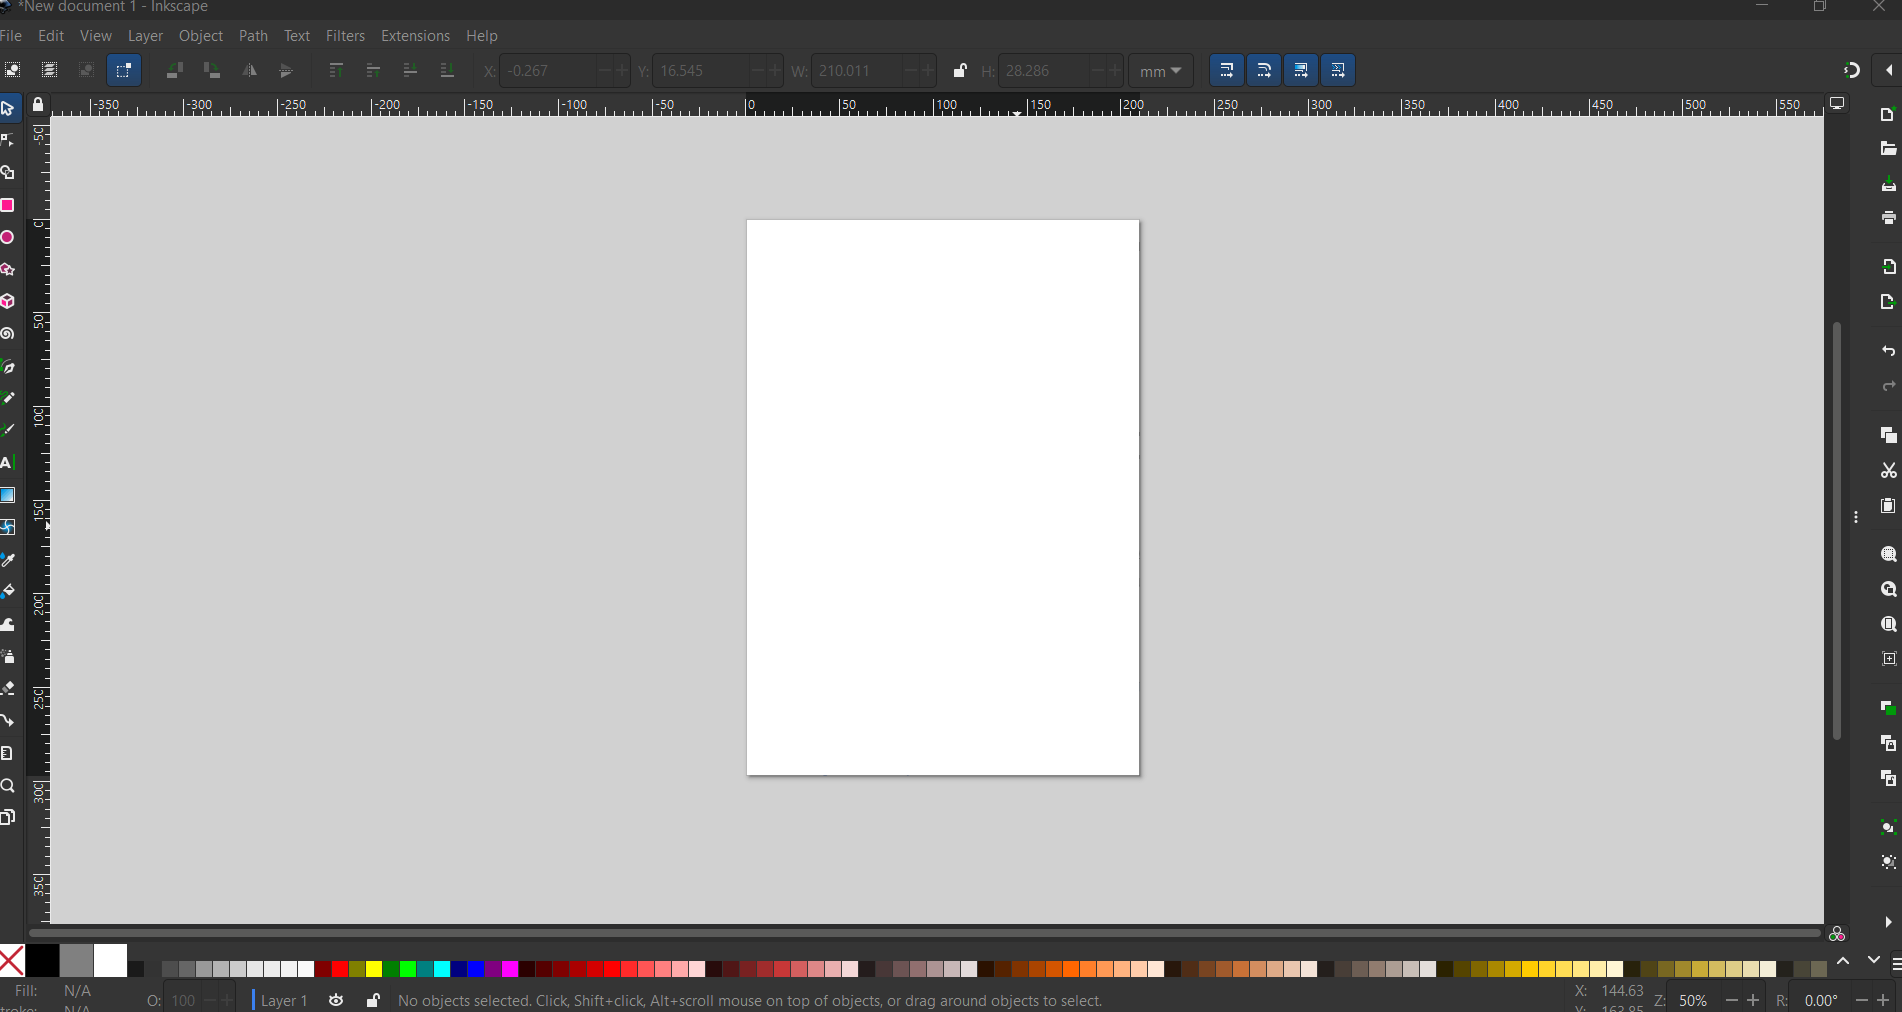Toggle Layer 1 visibility eye
The image size is (1902, 1012).
point(336,1000)
